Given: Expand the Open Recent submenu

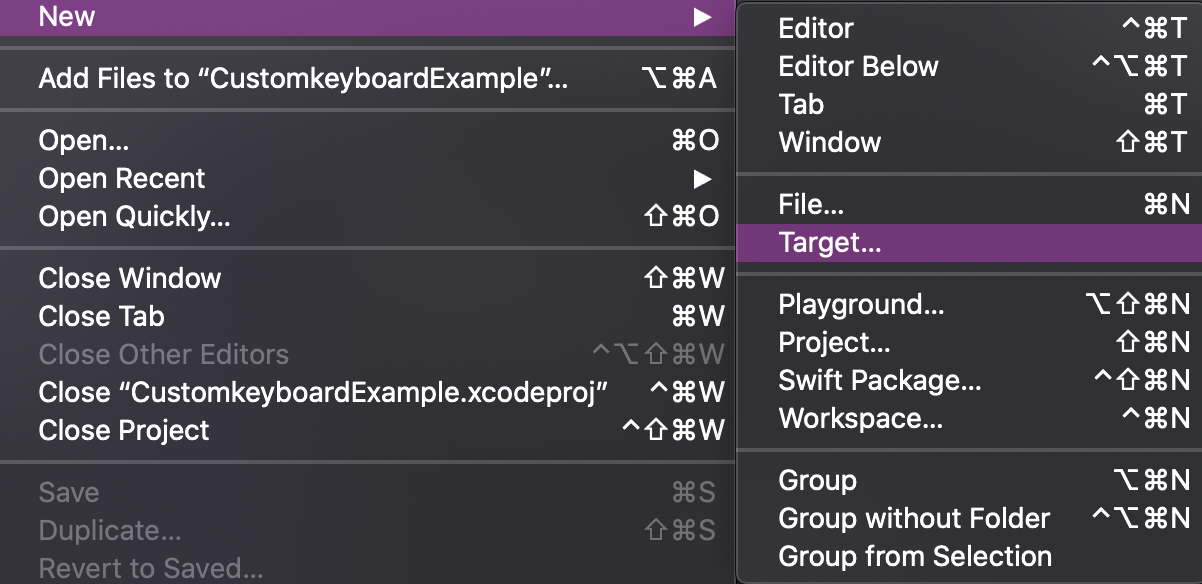Looking at the screenshot, I should [x=122, y=178].
